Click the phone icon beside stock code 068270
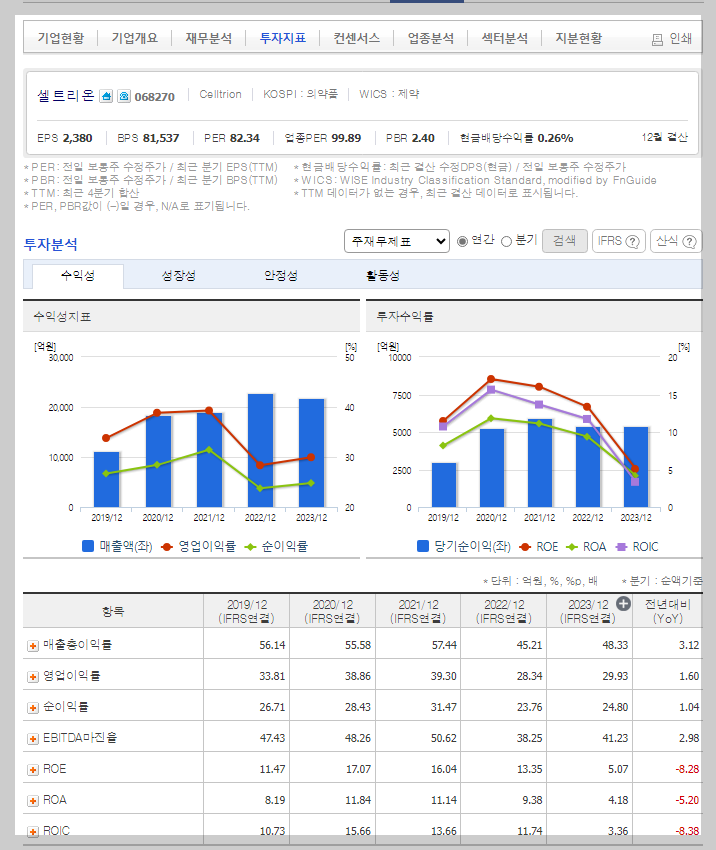The width and height of the screenshot is (716, 850). click(124, 96)
